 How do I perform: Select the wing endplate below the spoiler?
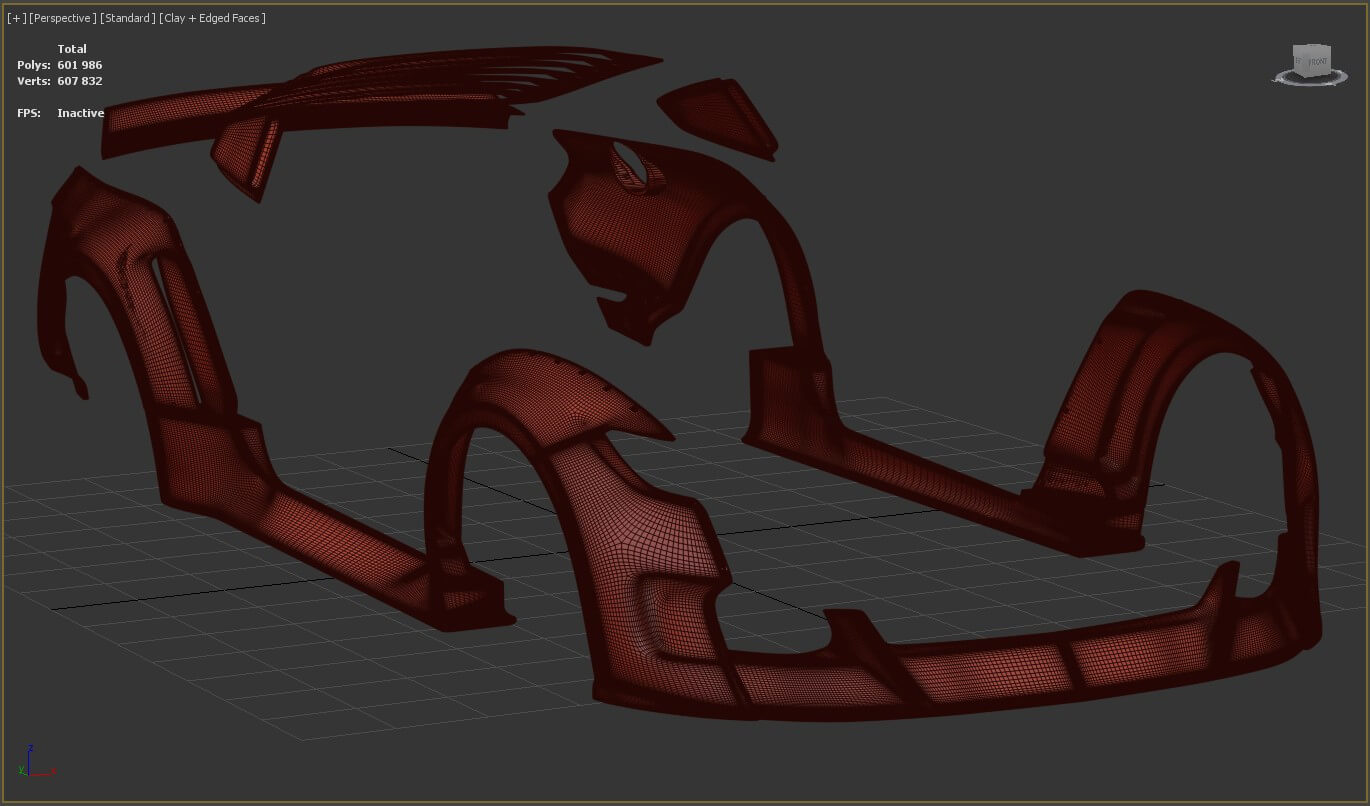click(x=250, y=155)
